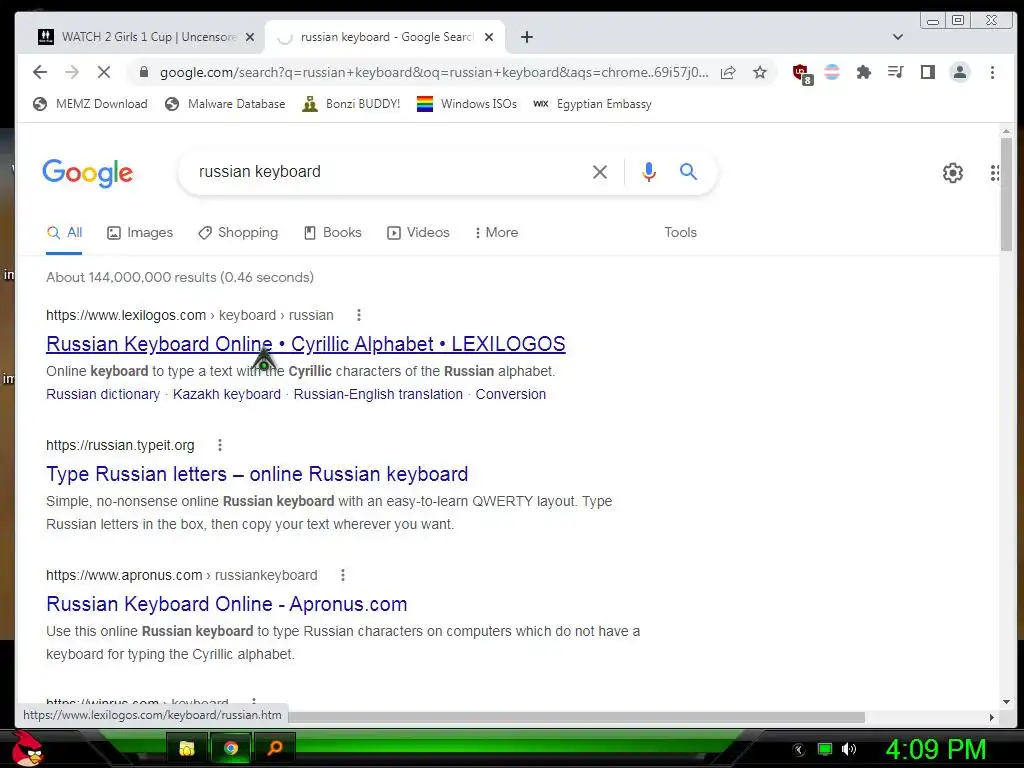
Task: Open the Russian dictionary sublink
Action: pyautogui.click(x=103, y=394)
